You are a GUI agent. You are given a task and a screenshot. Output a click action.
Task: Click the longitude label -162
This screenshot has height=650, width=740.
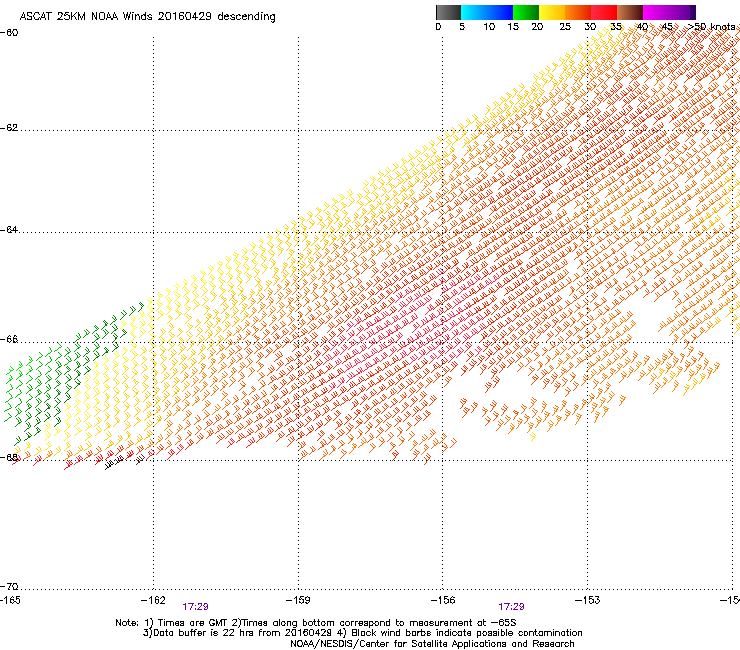[x=153, y=600]
